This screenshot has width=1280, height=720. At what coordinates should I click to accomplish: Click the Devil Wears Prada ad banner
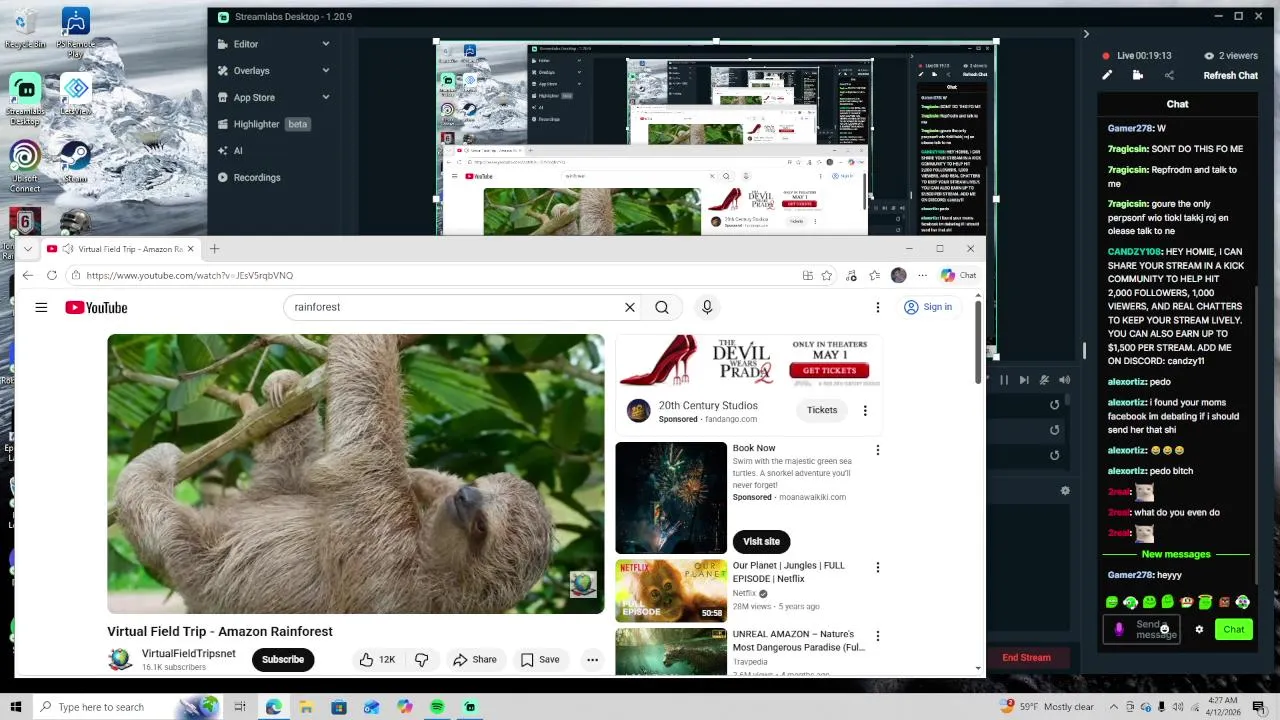click(749, 361)
